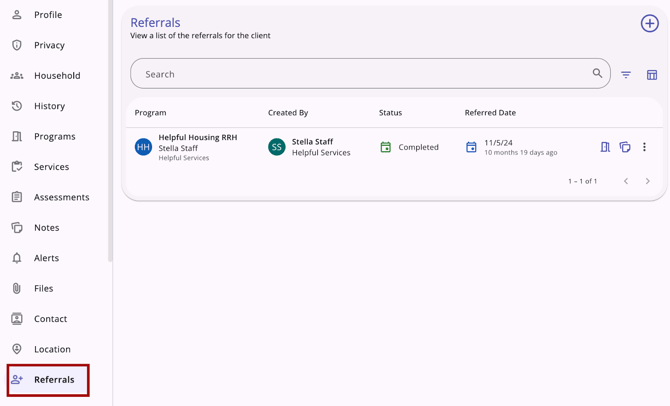
Task: Click the Helpful Housing RRH program link
Action: 198,137
